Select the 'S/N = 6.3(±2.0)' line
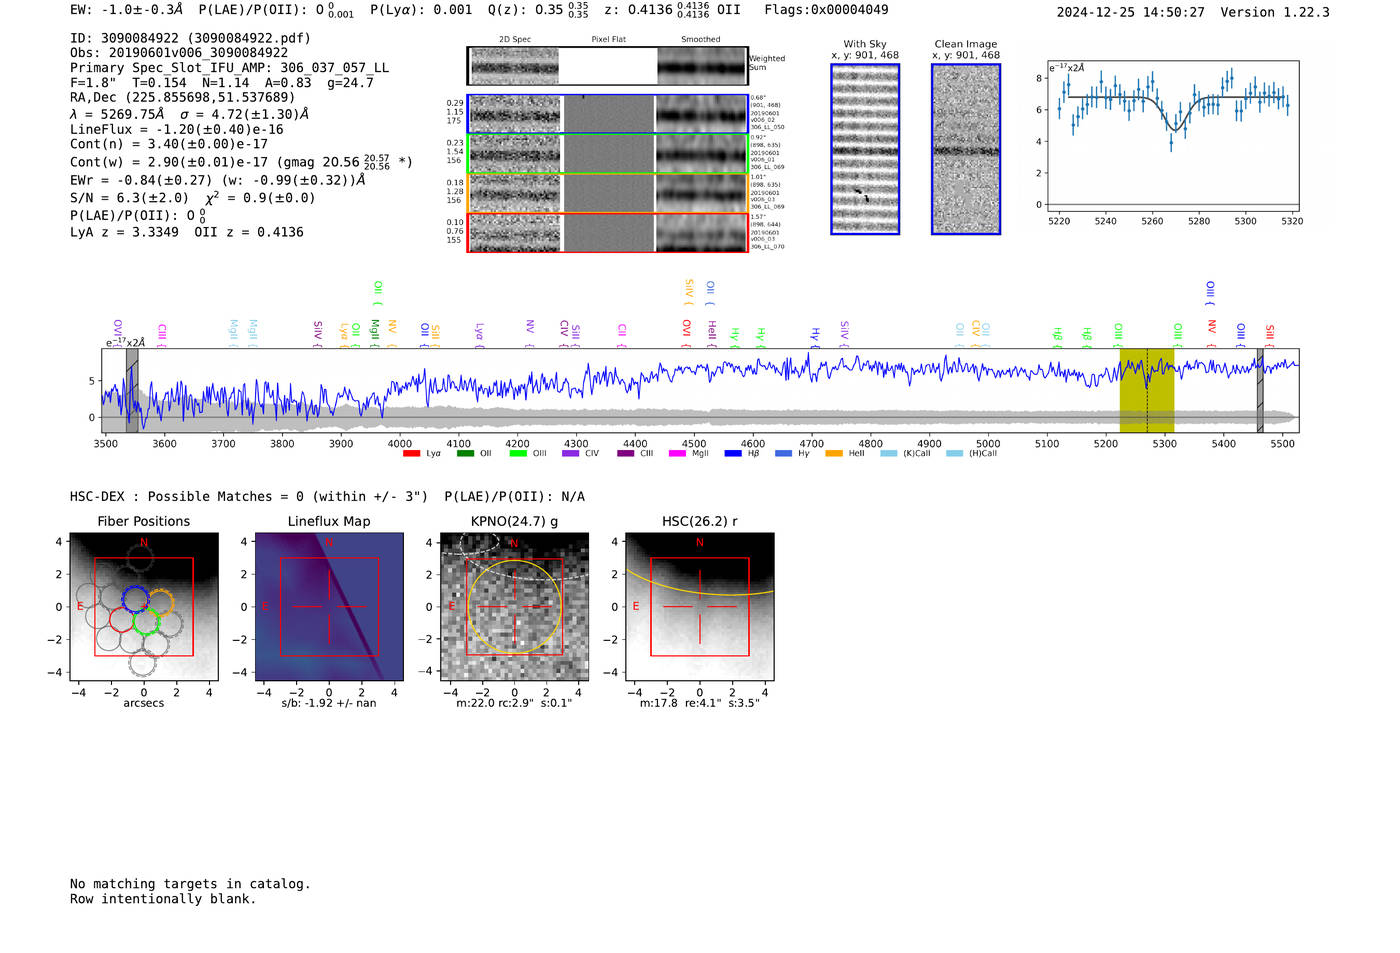Screen dimensions: 1400x953 pos(193,197)
